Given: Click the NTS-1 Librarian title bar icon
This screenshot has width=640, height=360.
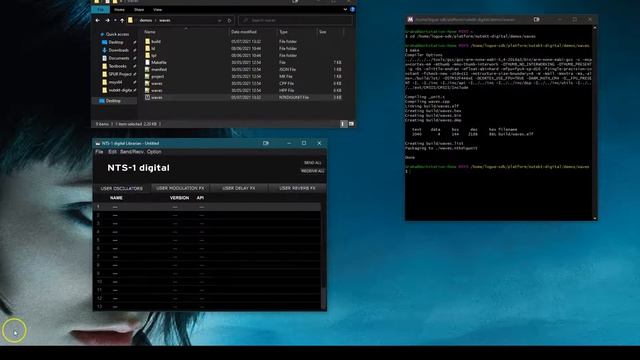Looking at the screenshot, I should 98,143.
